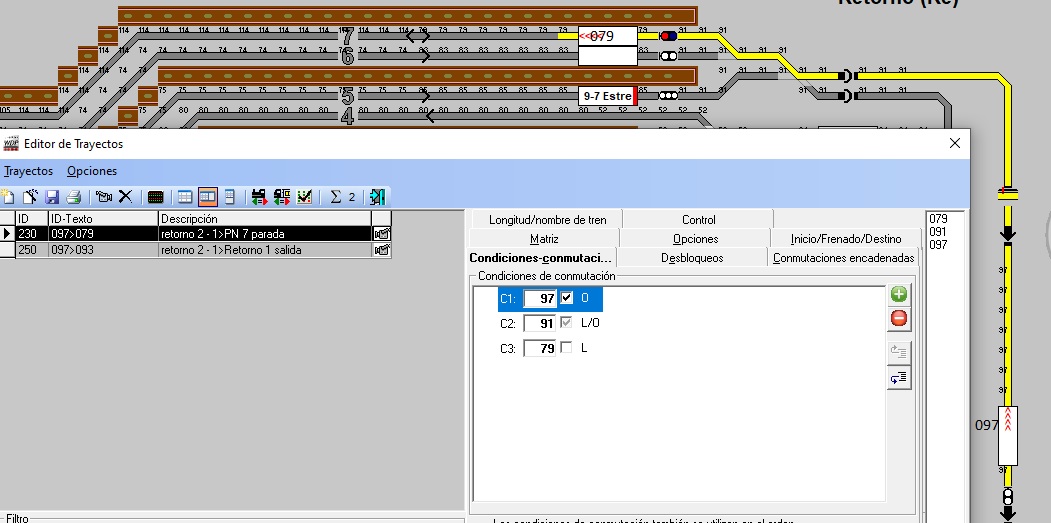Viewport: 1051px width, 523px height.
Task: Click the Sigma sum icon in the toolbar
Action: 336,196
